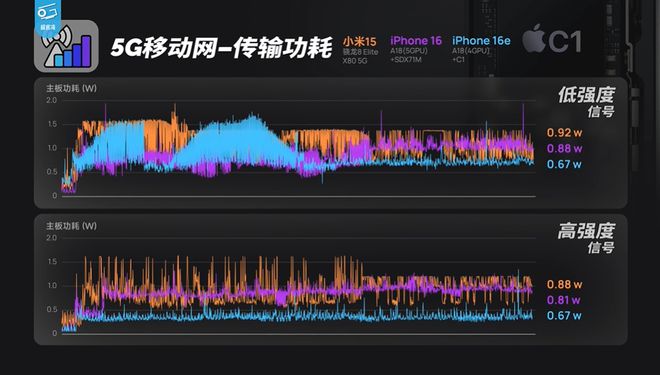Click the orange 0.92 w value
660x375 pixels.
point(564,133)
